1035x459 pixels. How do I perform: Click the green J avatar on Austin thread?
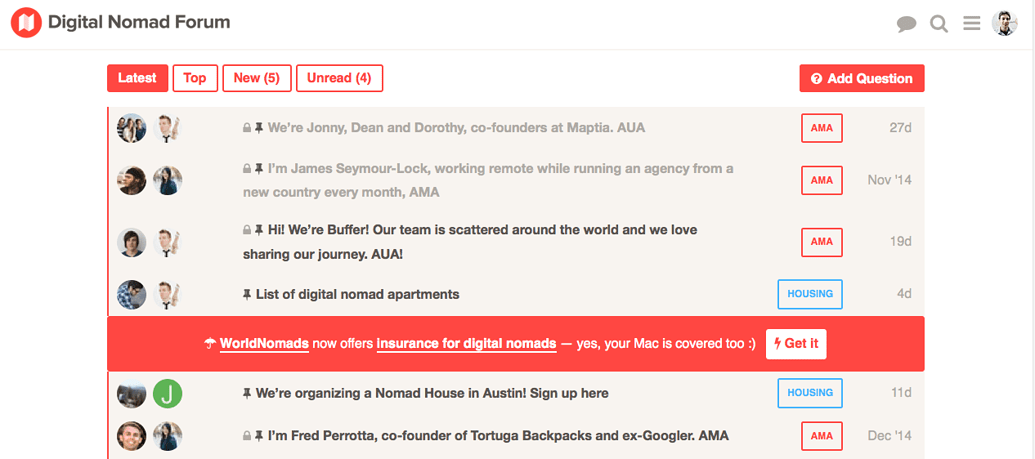coord(167,394)
